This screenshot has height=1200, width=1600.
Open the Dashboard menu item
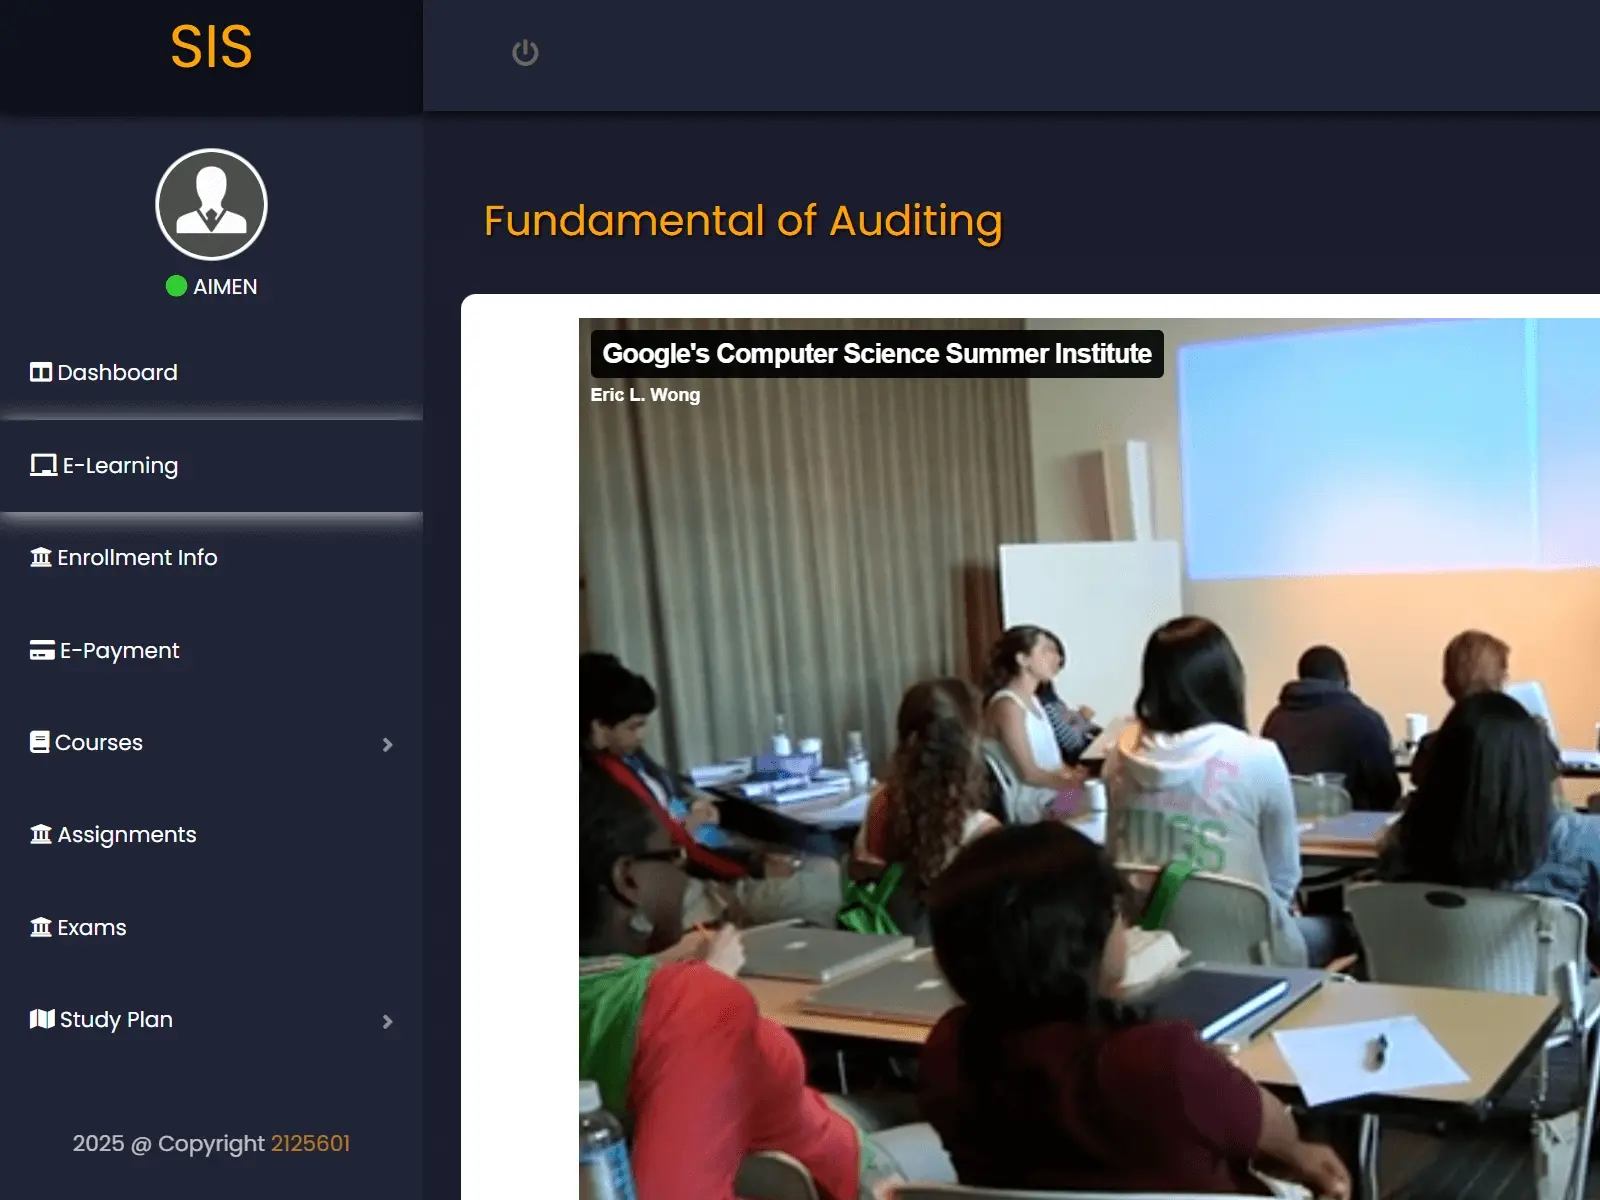click(x=211, y=373)
